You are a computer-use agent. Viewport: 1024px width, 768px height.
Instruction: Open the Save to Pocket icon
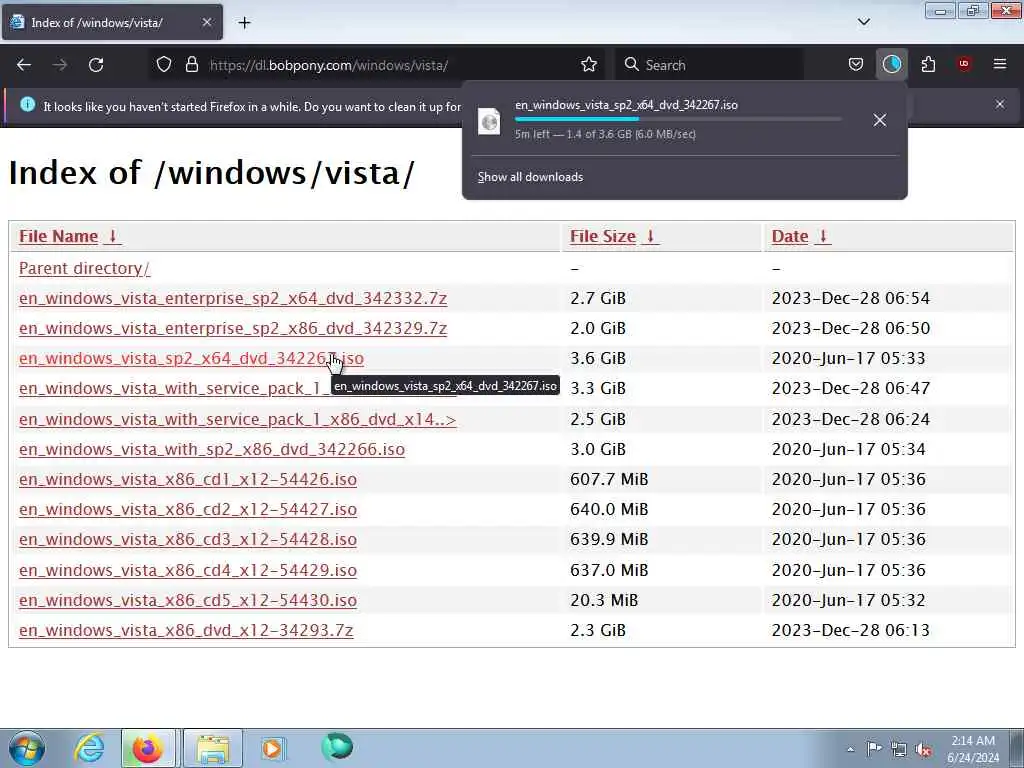856,65
